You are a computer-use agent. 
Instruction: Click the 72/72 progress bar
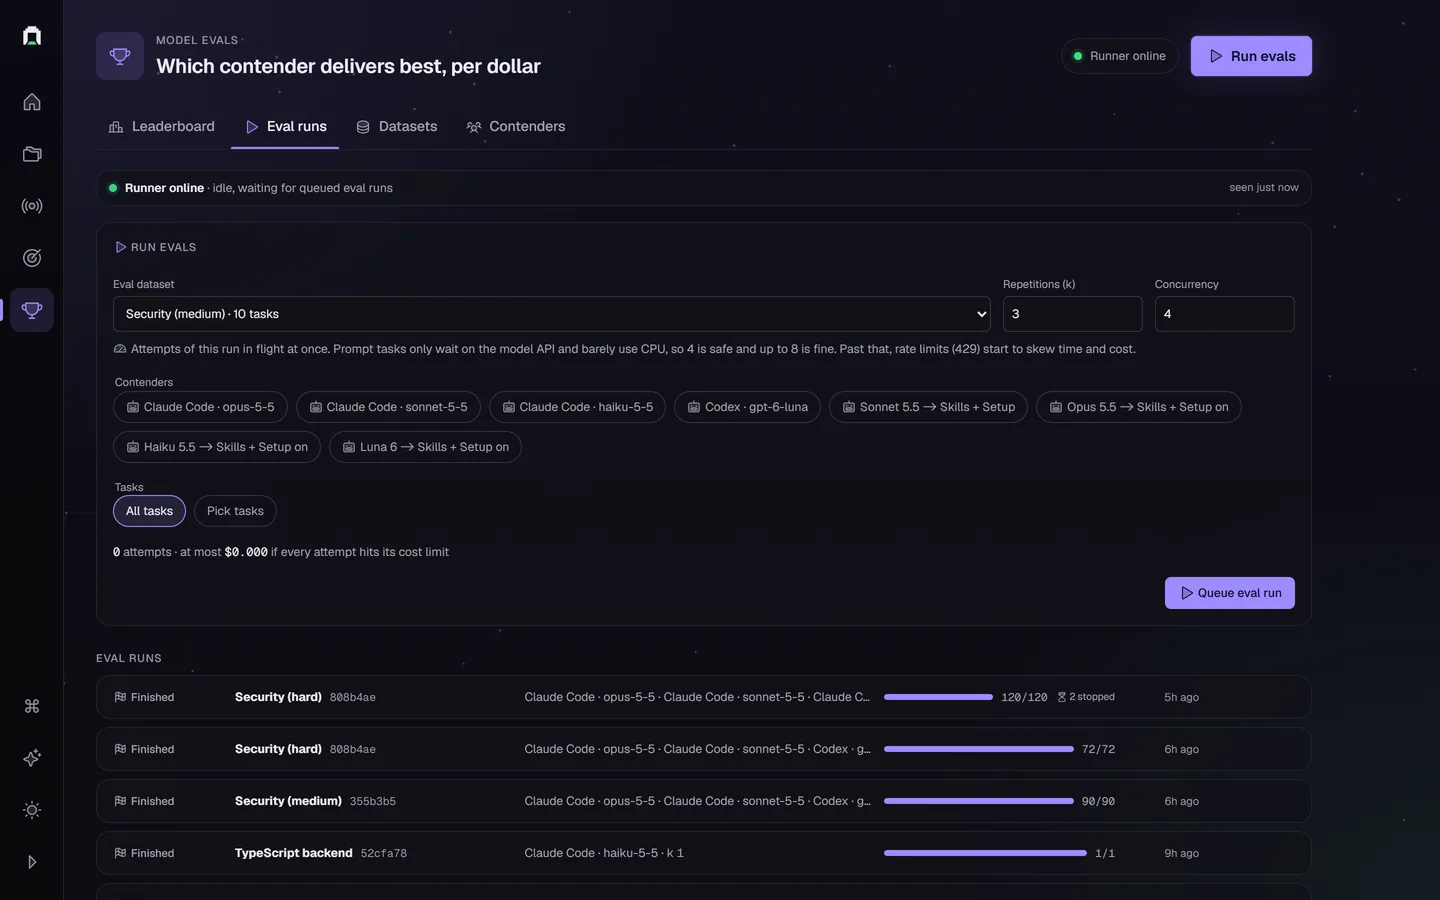click(x=979, y=749)
